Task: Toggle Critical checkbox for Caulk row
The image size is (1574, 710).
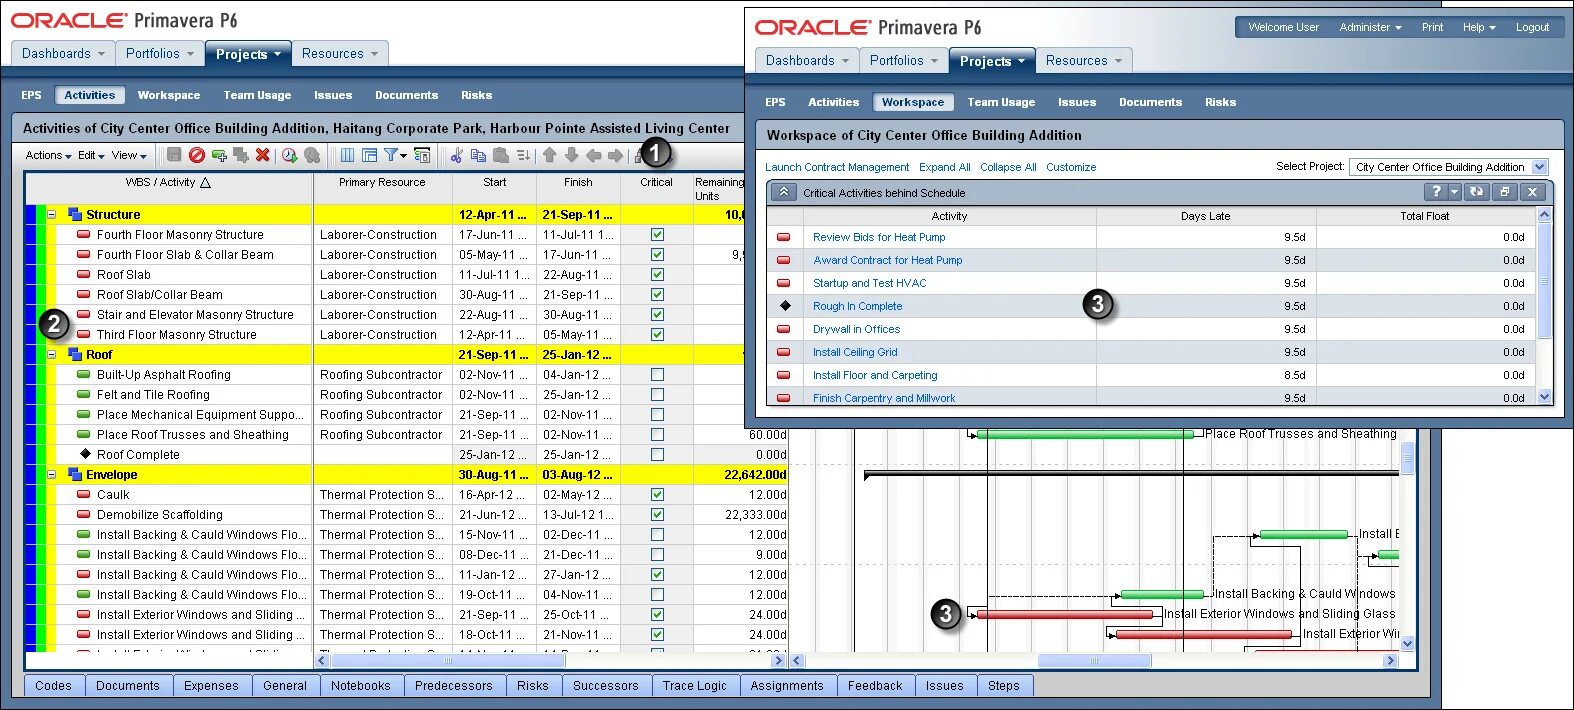Action: pyautogui.click(x=657, y=494)
